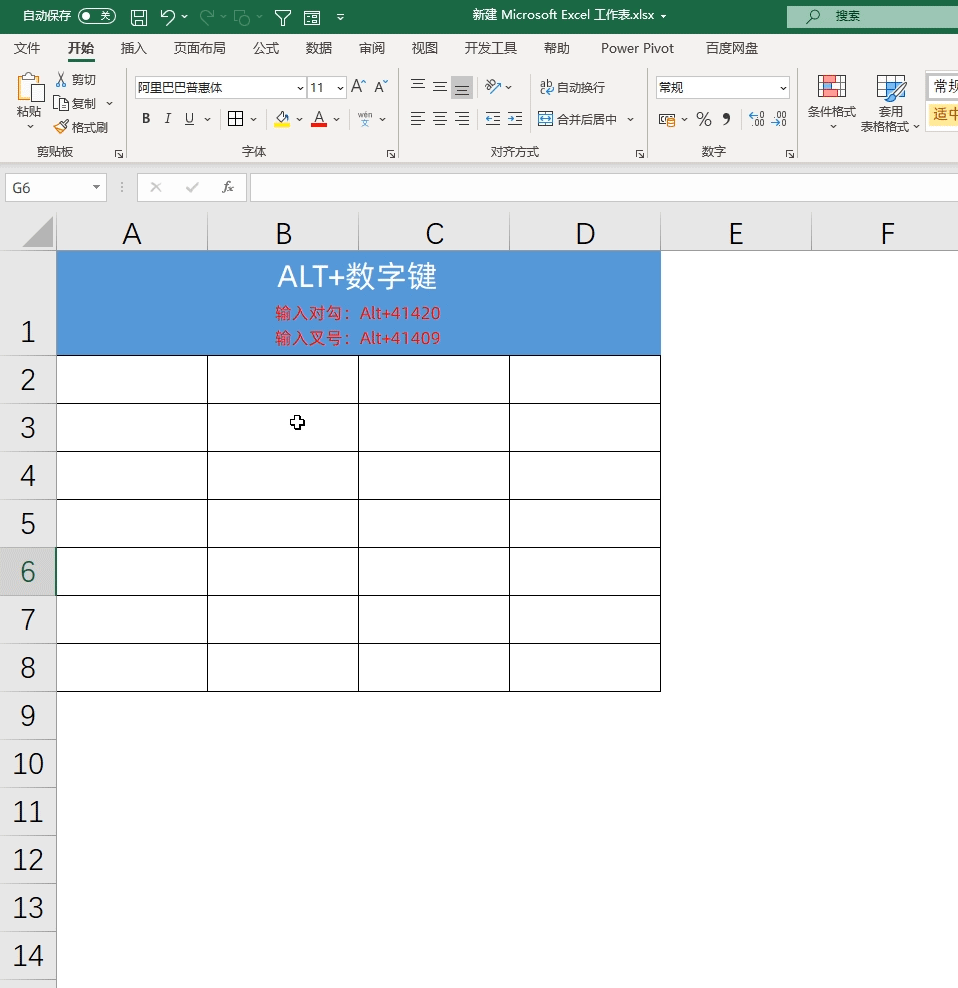Open the Power Pivot tab
958x988 pixels.
pos(637,48)
